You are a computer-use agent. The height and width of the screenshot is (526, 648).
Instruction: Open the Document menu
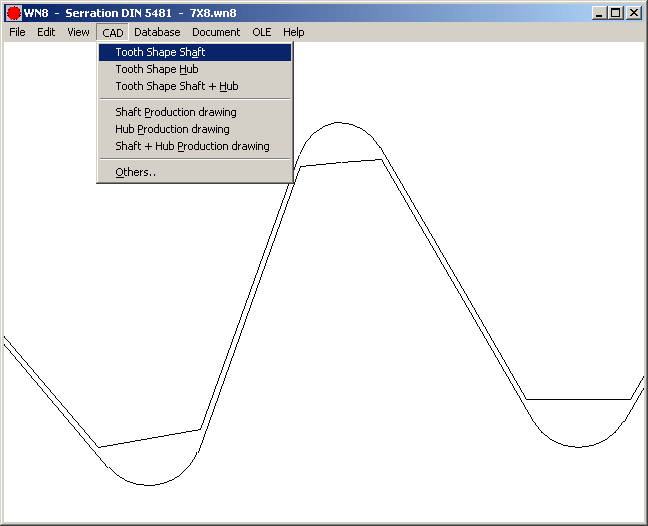[216, 32]
